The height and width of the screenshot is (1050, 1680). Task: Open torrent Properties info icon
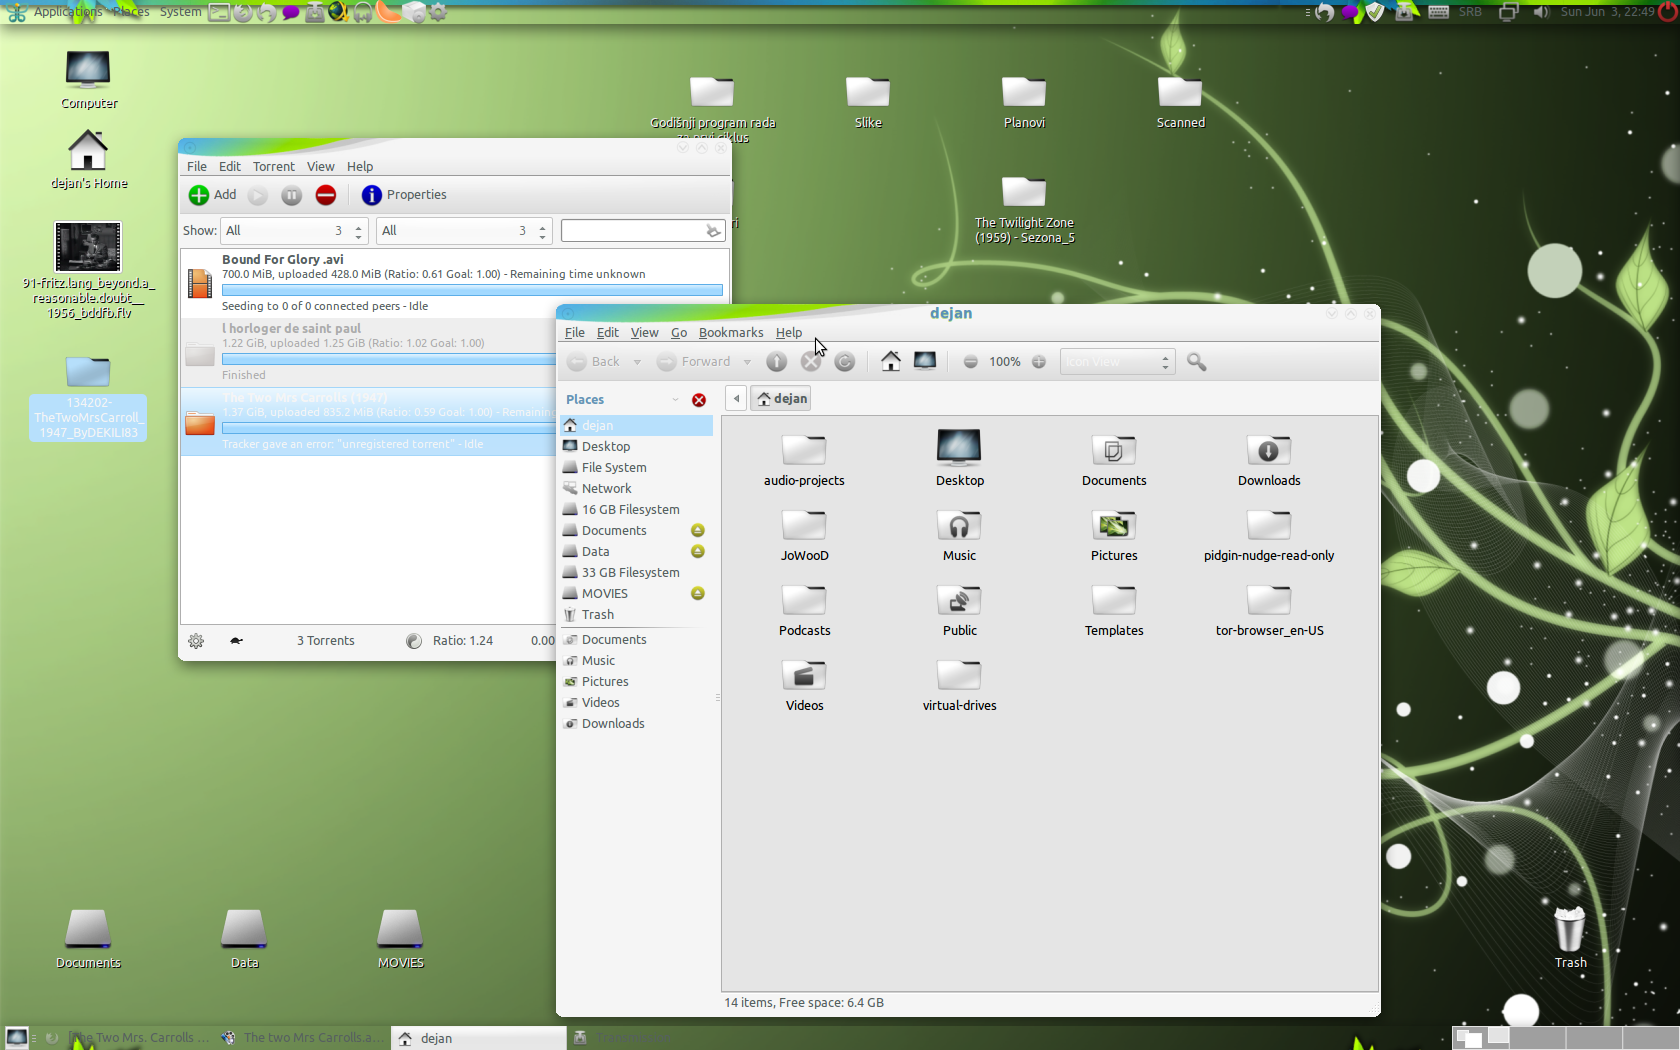pyautogui.click(x=372, y=195)
